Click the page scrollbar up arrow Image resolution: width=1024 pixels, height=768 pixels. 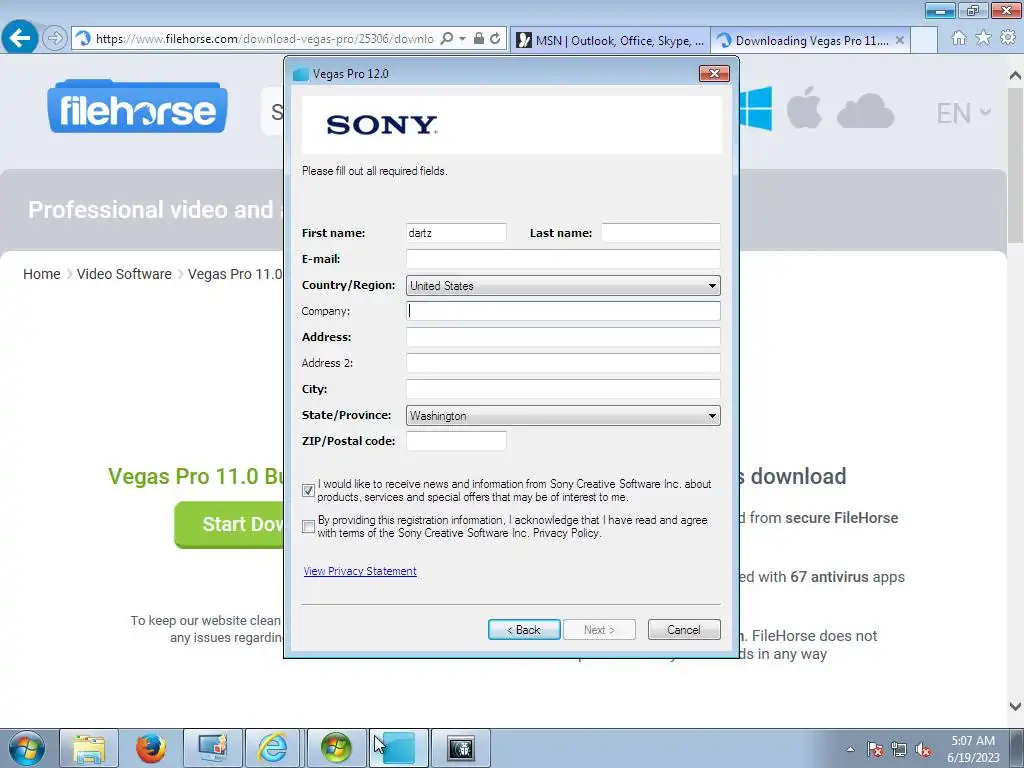(x=1015, y=76)
